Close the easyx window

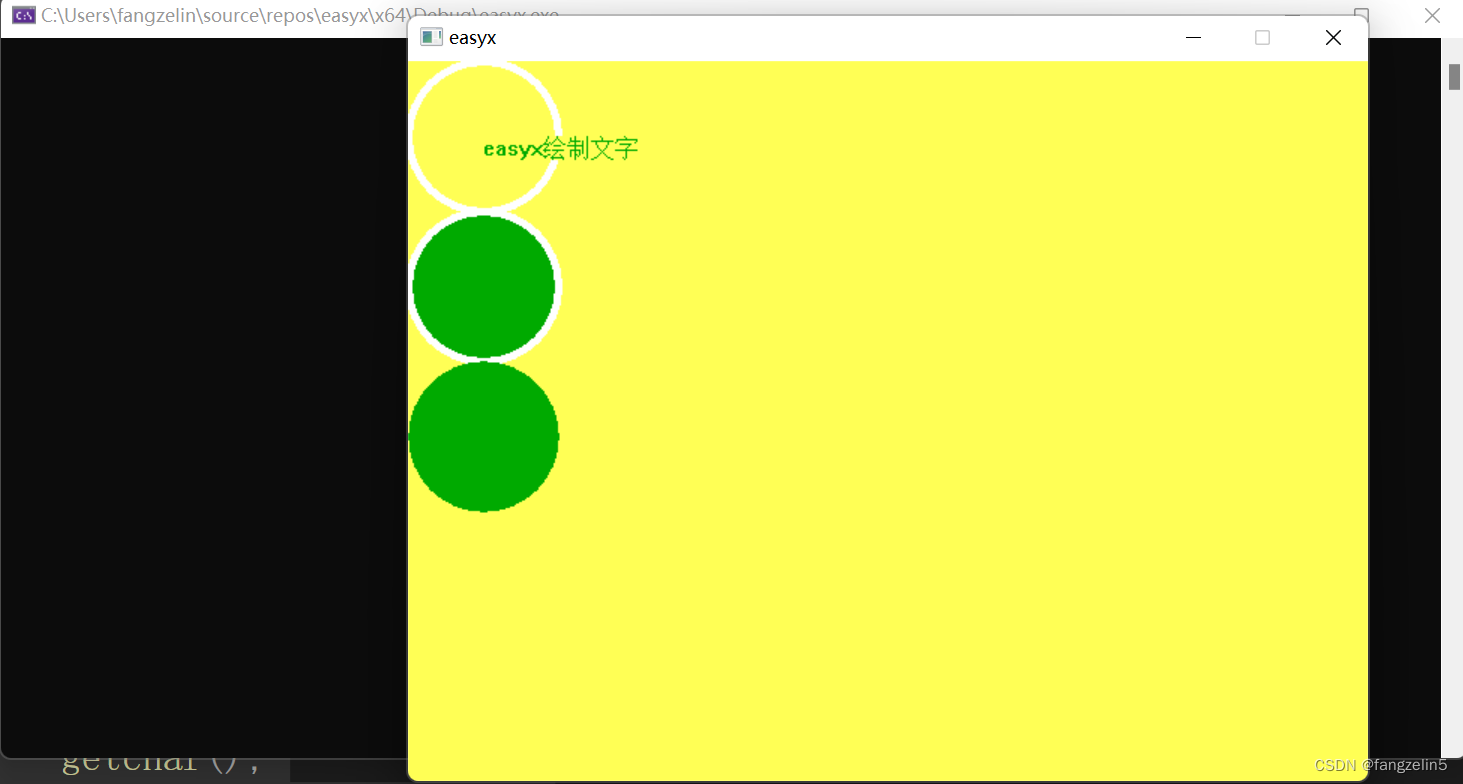(1333, 38)
